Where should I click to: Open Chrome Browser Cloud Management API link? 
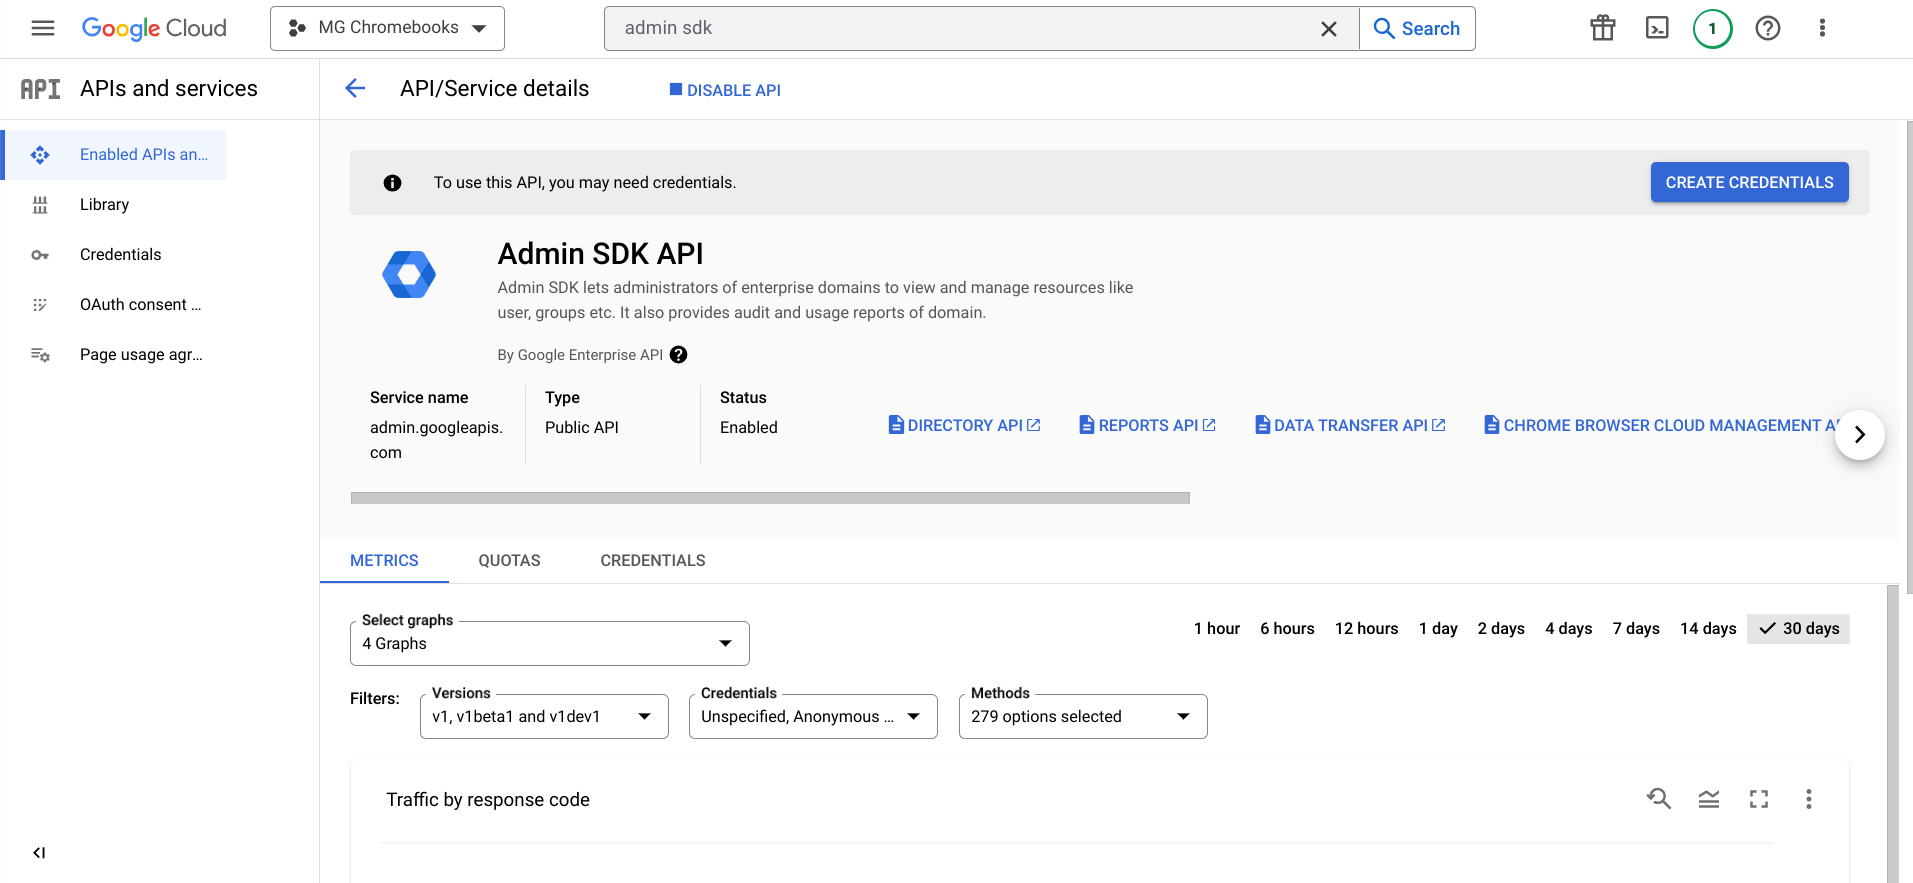(1660, 426)
